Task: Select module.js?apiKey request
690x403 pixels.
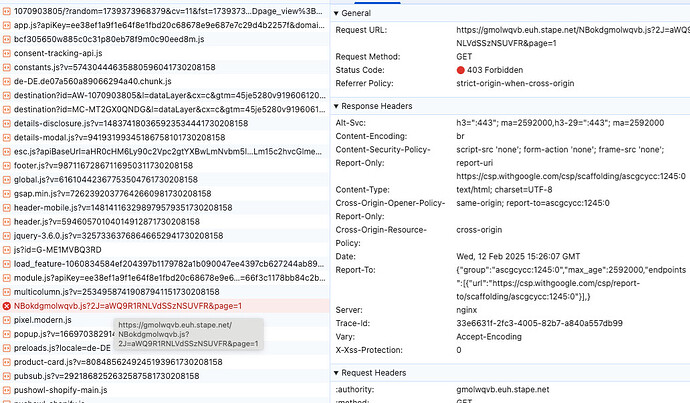Action: tap(165, 278)
